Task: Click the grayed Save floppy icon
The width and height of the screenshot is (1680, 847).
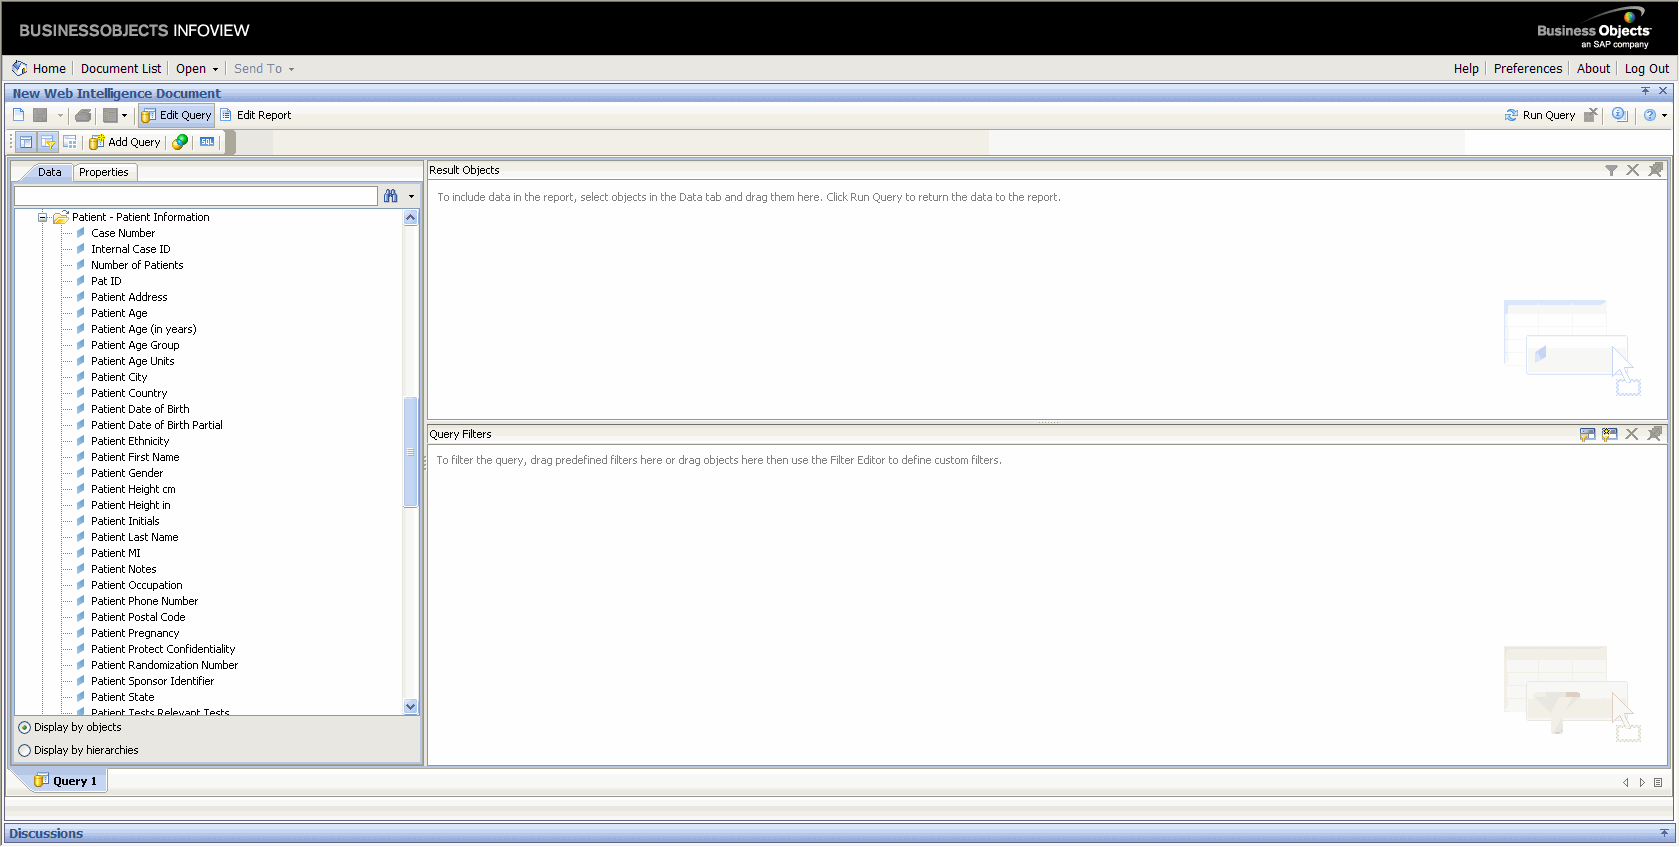Action: click(x=41, y=115)
